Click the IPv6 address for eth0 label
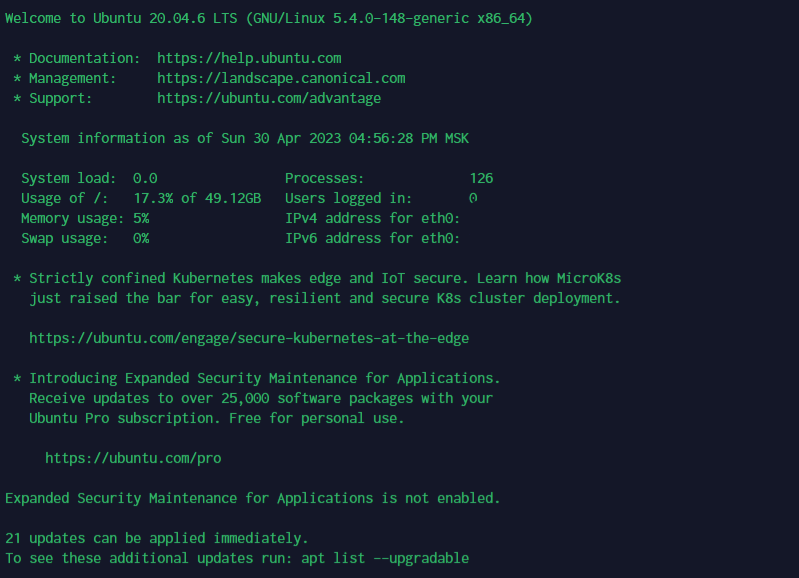The height and width of the screenshot is (578, 799). coord(372,239)
